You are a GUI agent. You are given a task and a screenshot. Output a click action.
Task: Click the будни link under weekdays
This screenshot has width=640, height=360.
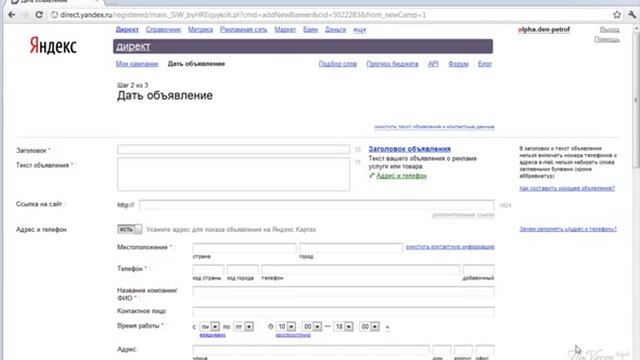click(212, 335)
